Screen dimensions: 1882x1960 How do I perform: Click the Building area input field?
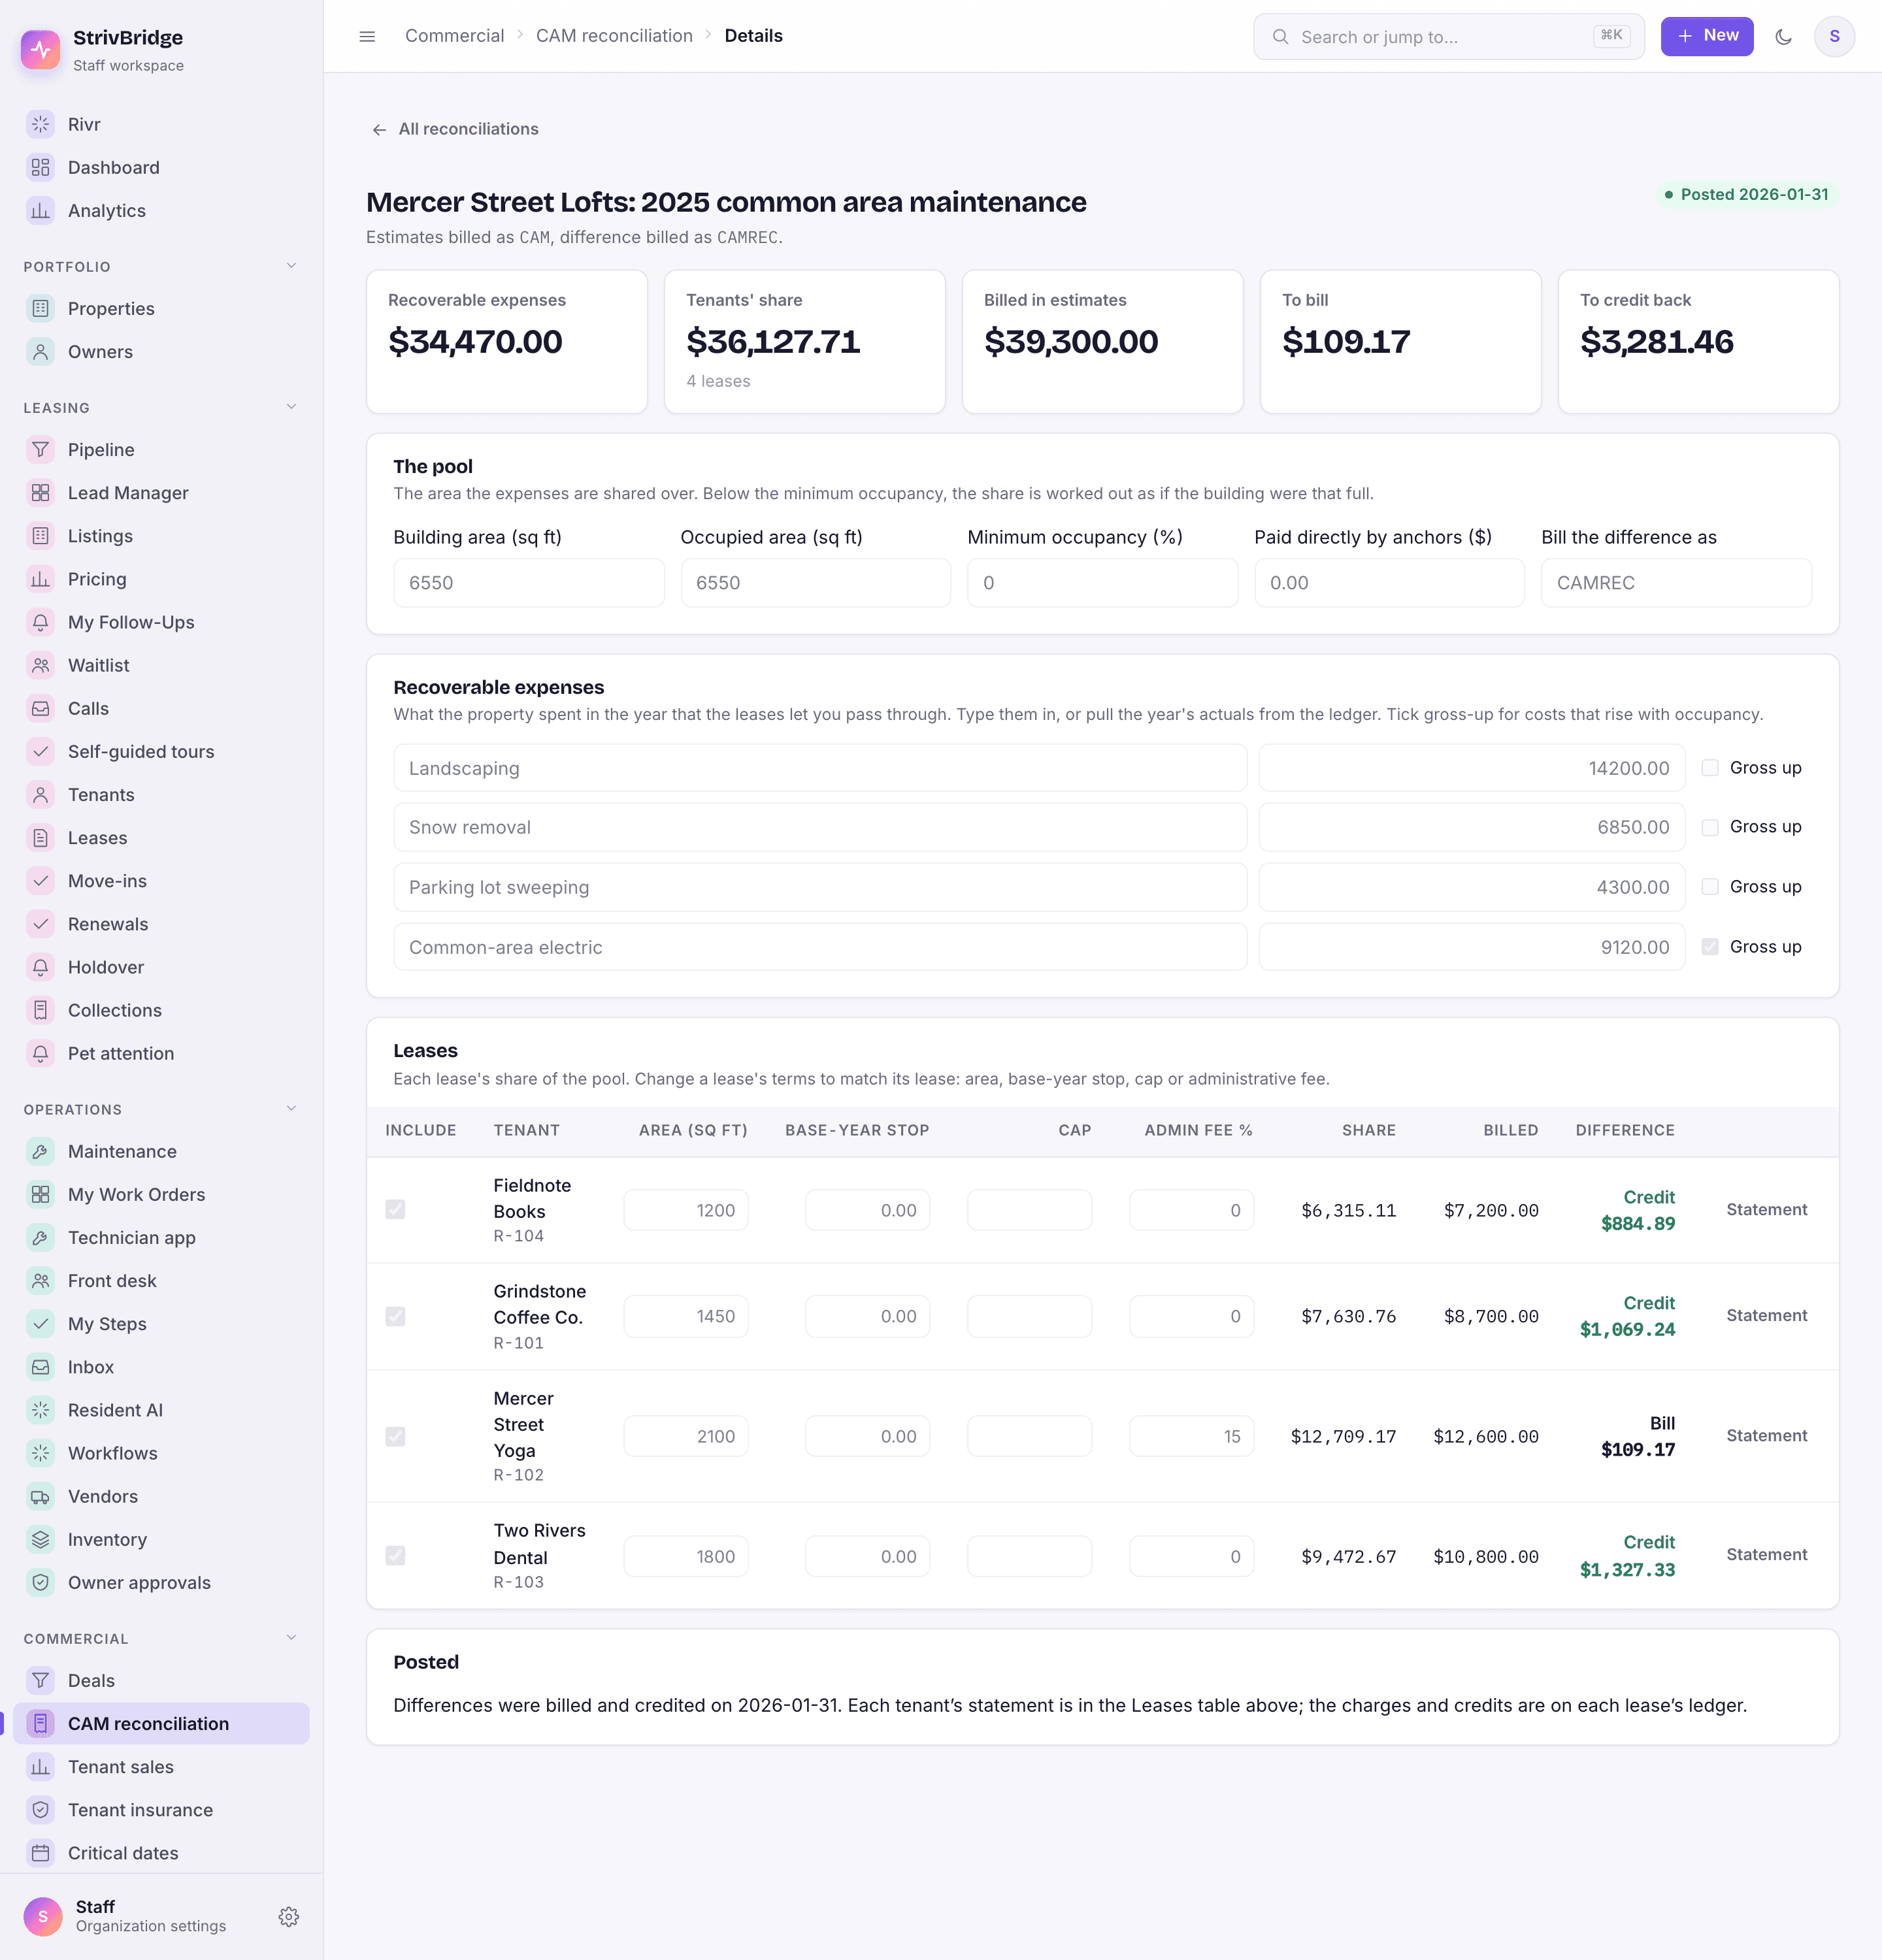tap(528, 583)
